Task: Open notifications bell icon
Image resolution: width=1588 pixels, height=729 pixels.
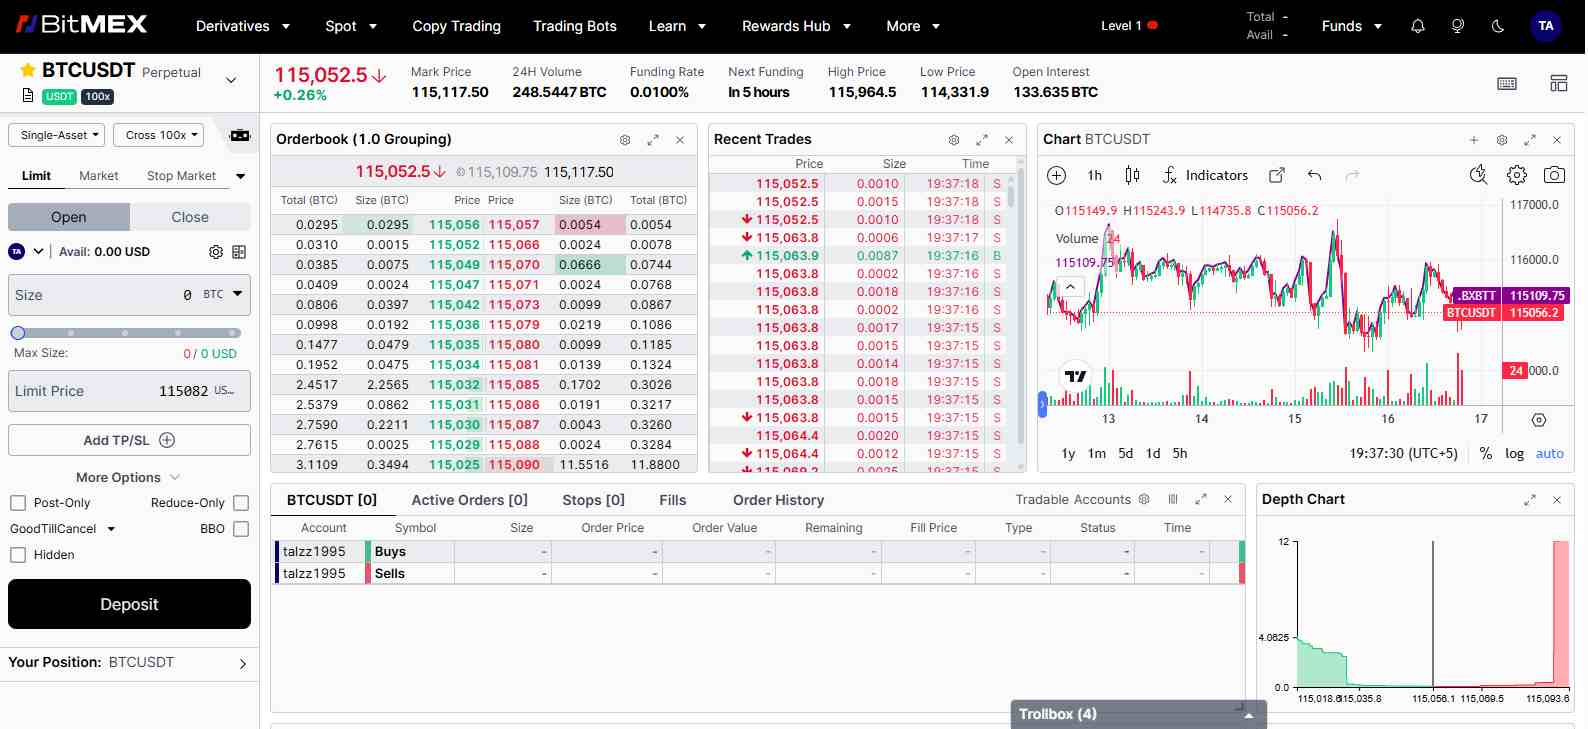Action: (1417, 26)
